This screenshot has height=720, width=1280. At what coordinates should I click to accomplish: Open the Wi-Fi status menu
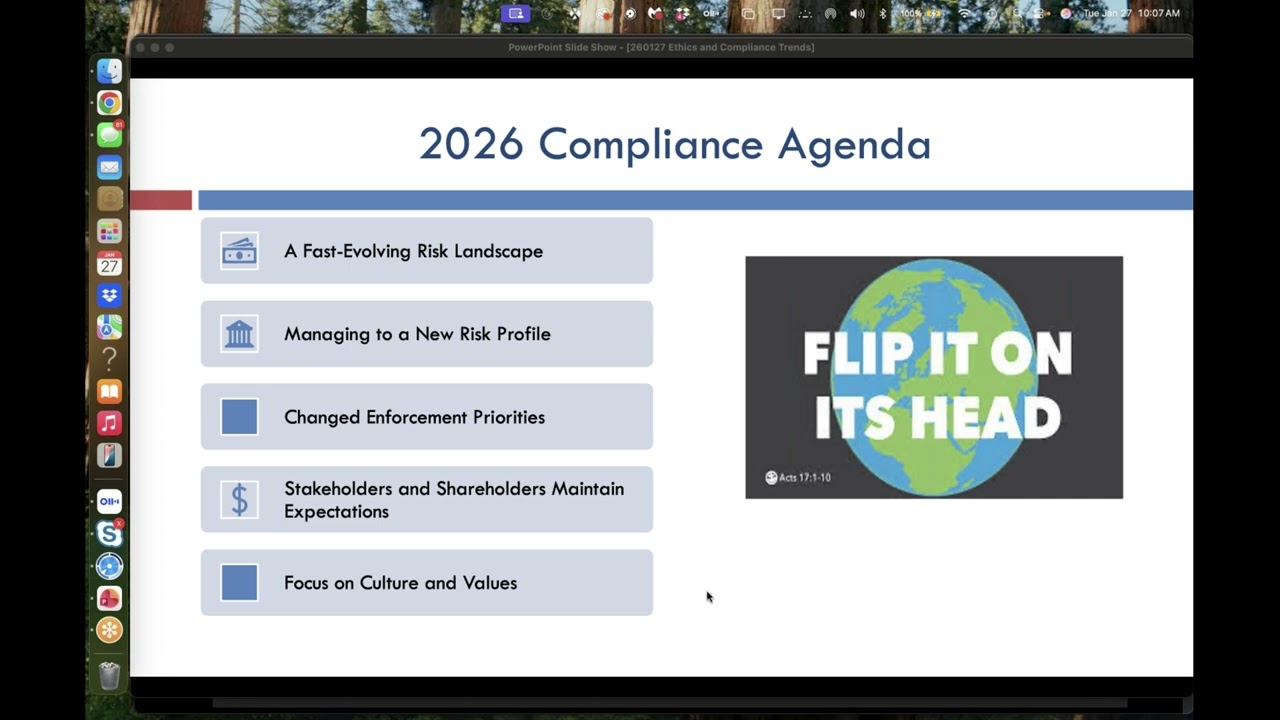click(965, 14)
